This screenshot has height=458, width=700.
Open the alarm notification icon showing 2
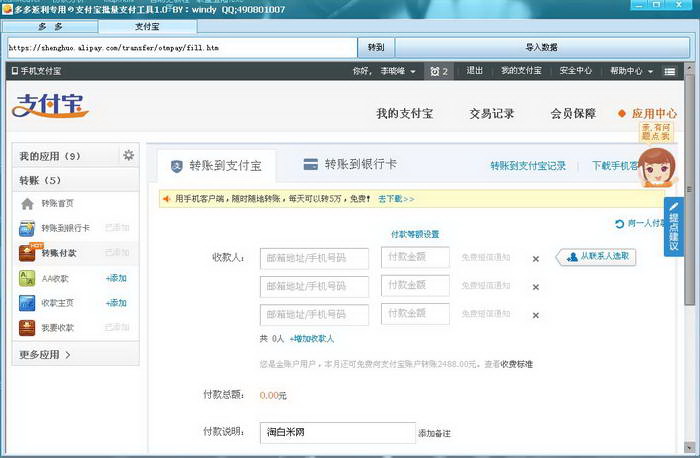coord(439,71)
